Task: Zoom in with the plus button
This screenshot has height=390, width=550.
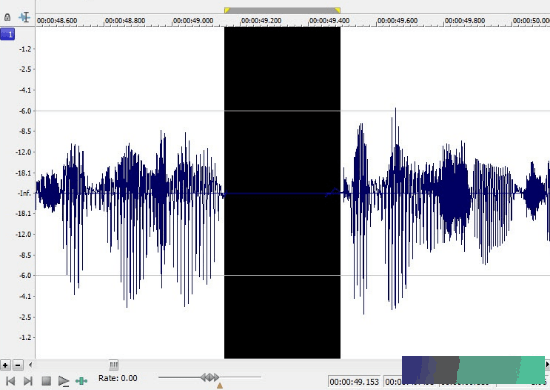Action: (5, 365)
